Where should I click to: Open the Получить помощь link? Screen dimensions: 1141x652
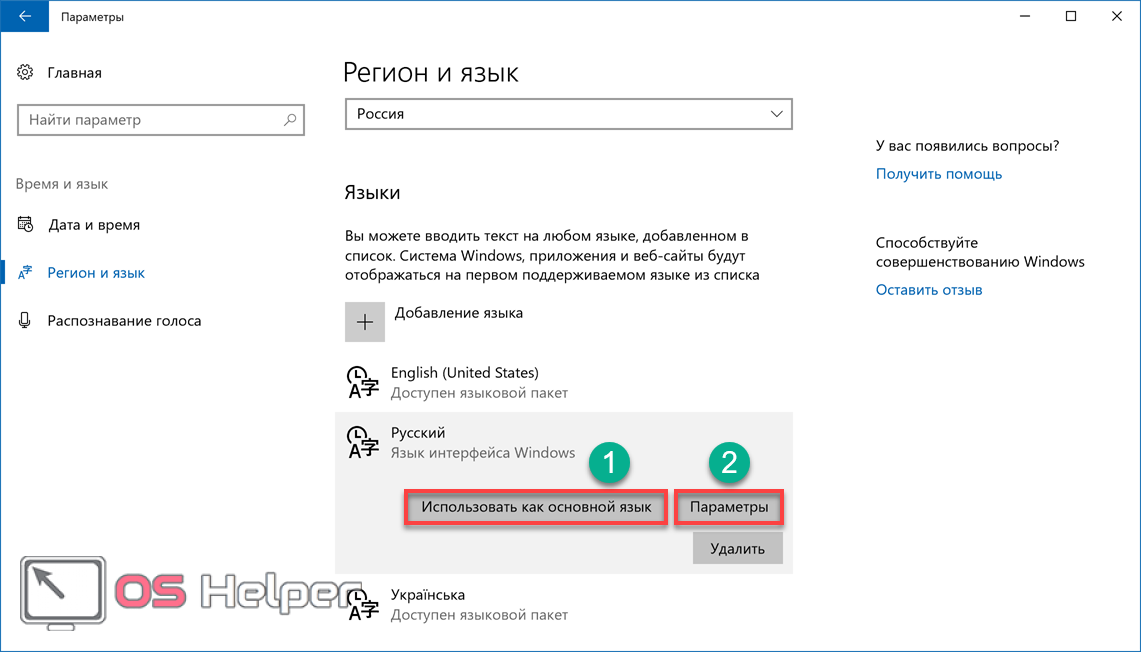point(939,174)
